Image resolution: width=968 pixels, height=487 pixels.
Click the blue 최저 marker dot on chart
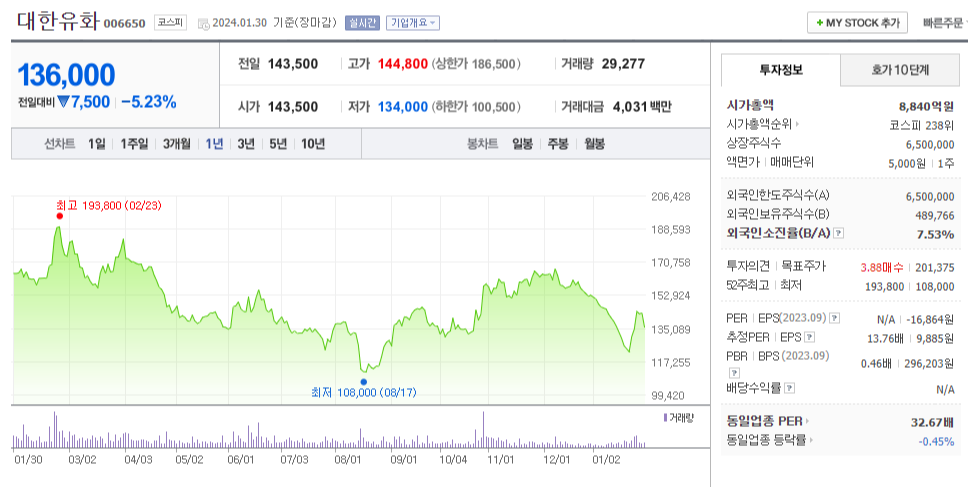click(x=364, y=382)
